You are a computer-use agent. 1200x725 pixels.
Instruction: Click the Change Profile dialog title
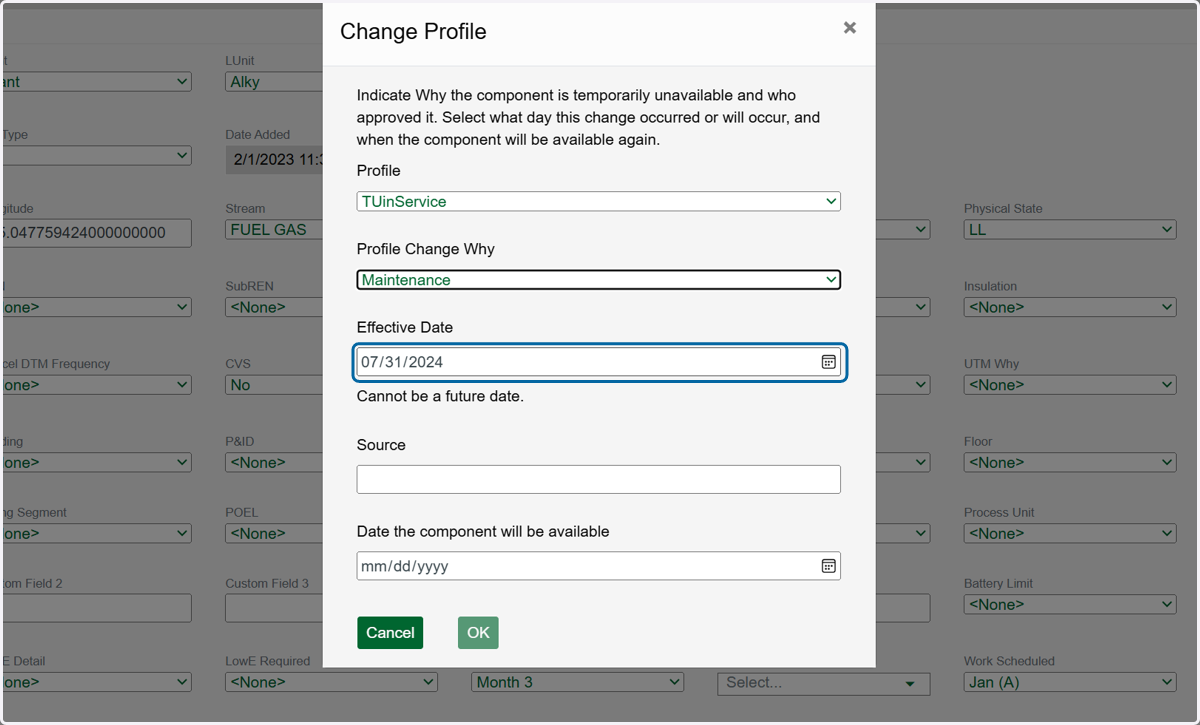(x=413, y=31)
